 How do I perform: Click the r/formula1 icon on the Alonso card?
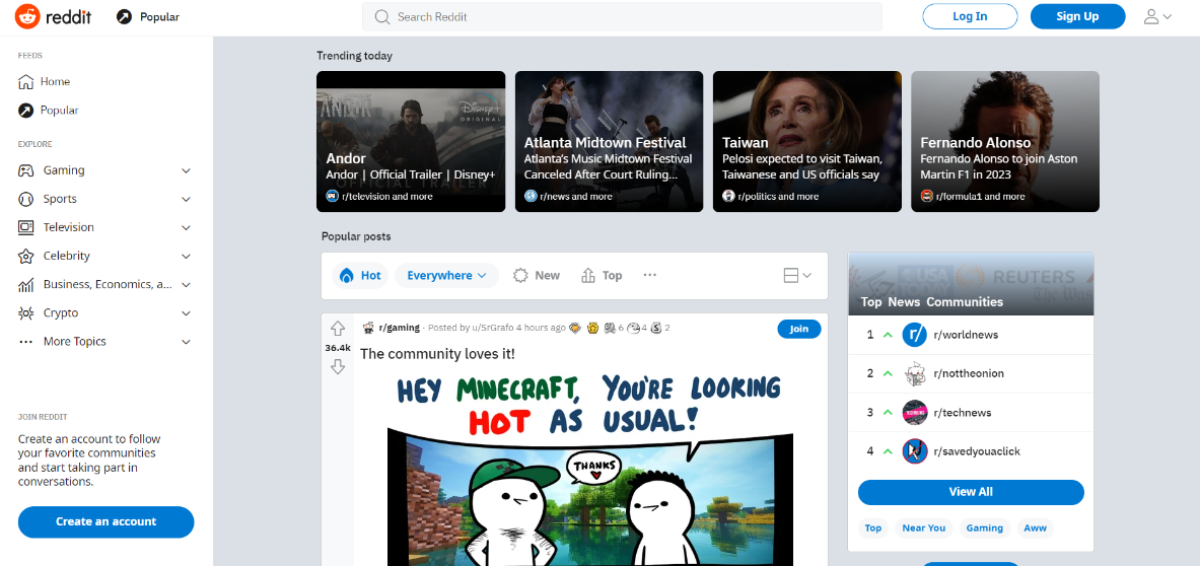tap(927, 197)
